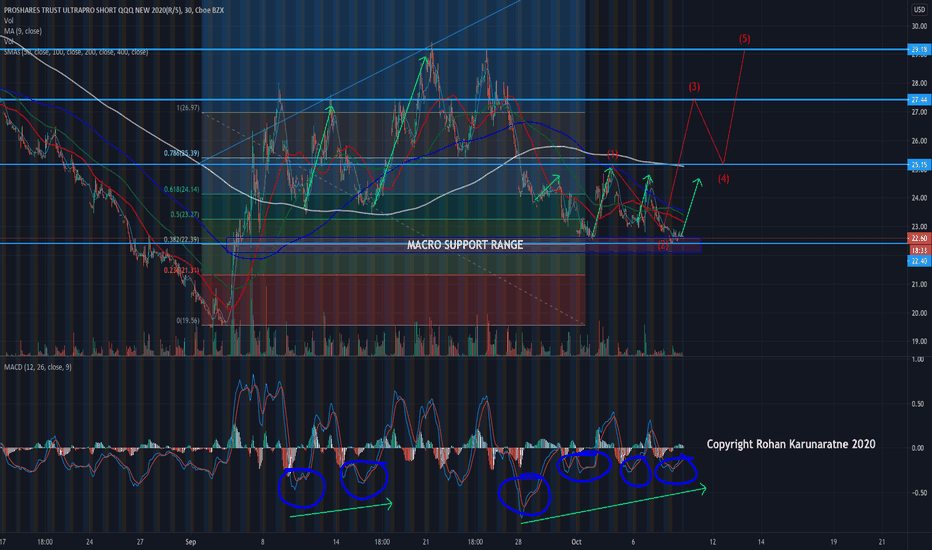932x550 pixels.
Task: Click the 28 date on time axis
Action: 518,542
